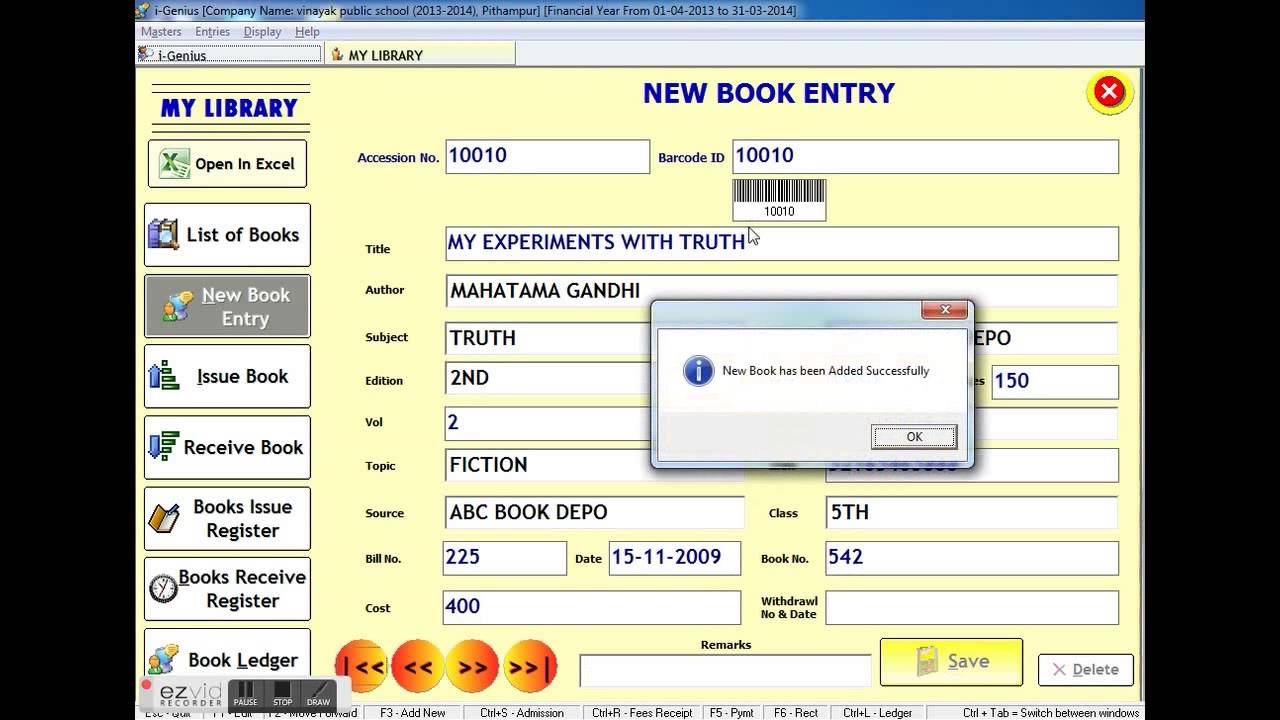Click the Date field showing 15-11-2009
Viewport: 1280px width, 720px height.
(675, 558)
